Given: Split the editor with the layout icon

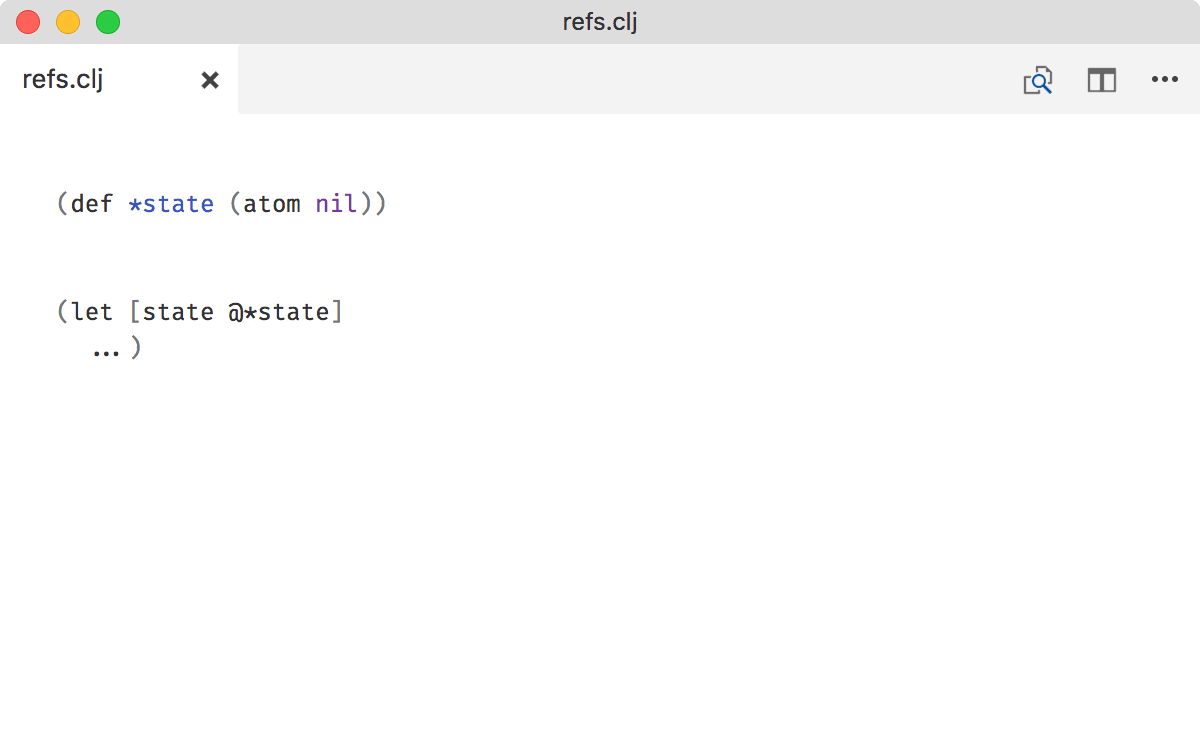Looking at the screenshot, I should click(1101, 80).
